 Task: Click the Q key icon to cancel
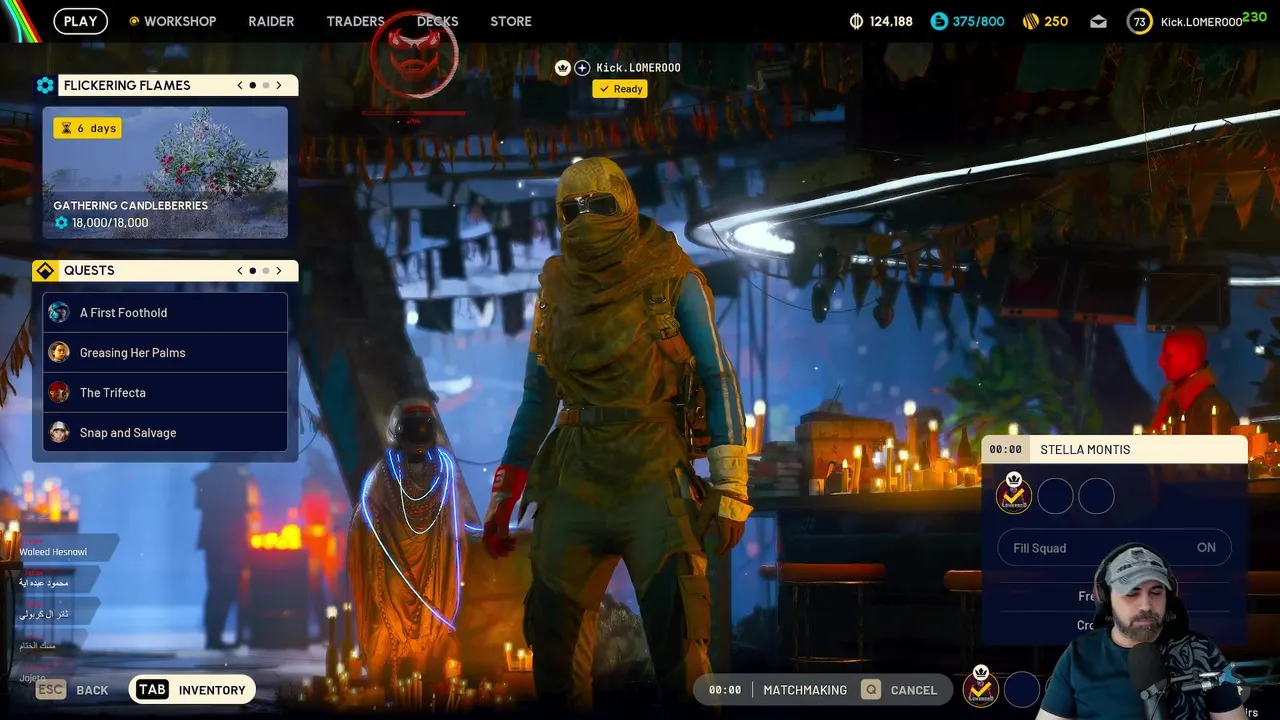(871, 689)
